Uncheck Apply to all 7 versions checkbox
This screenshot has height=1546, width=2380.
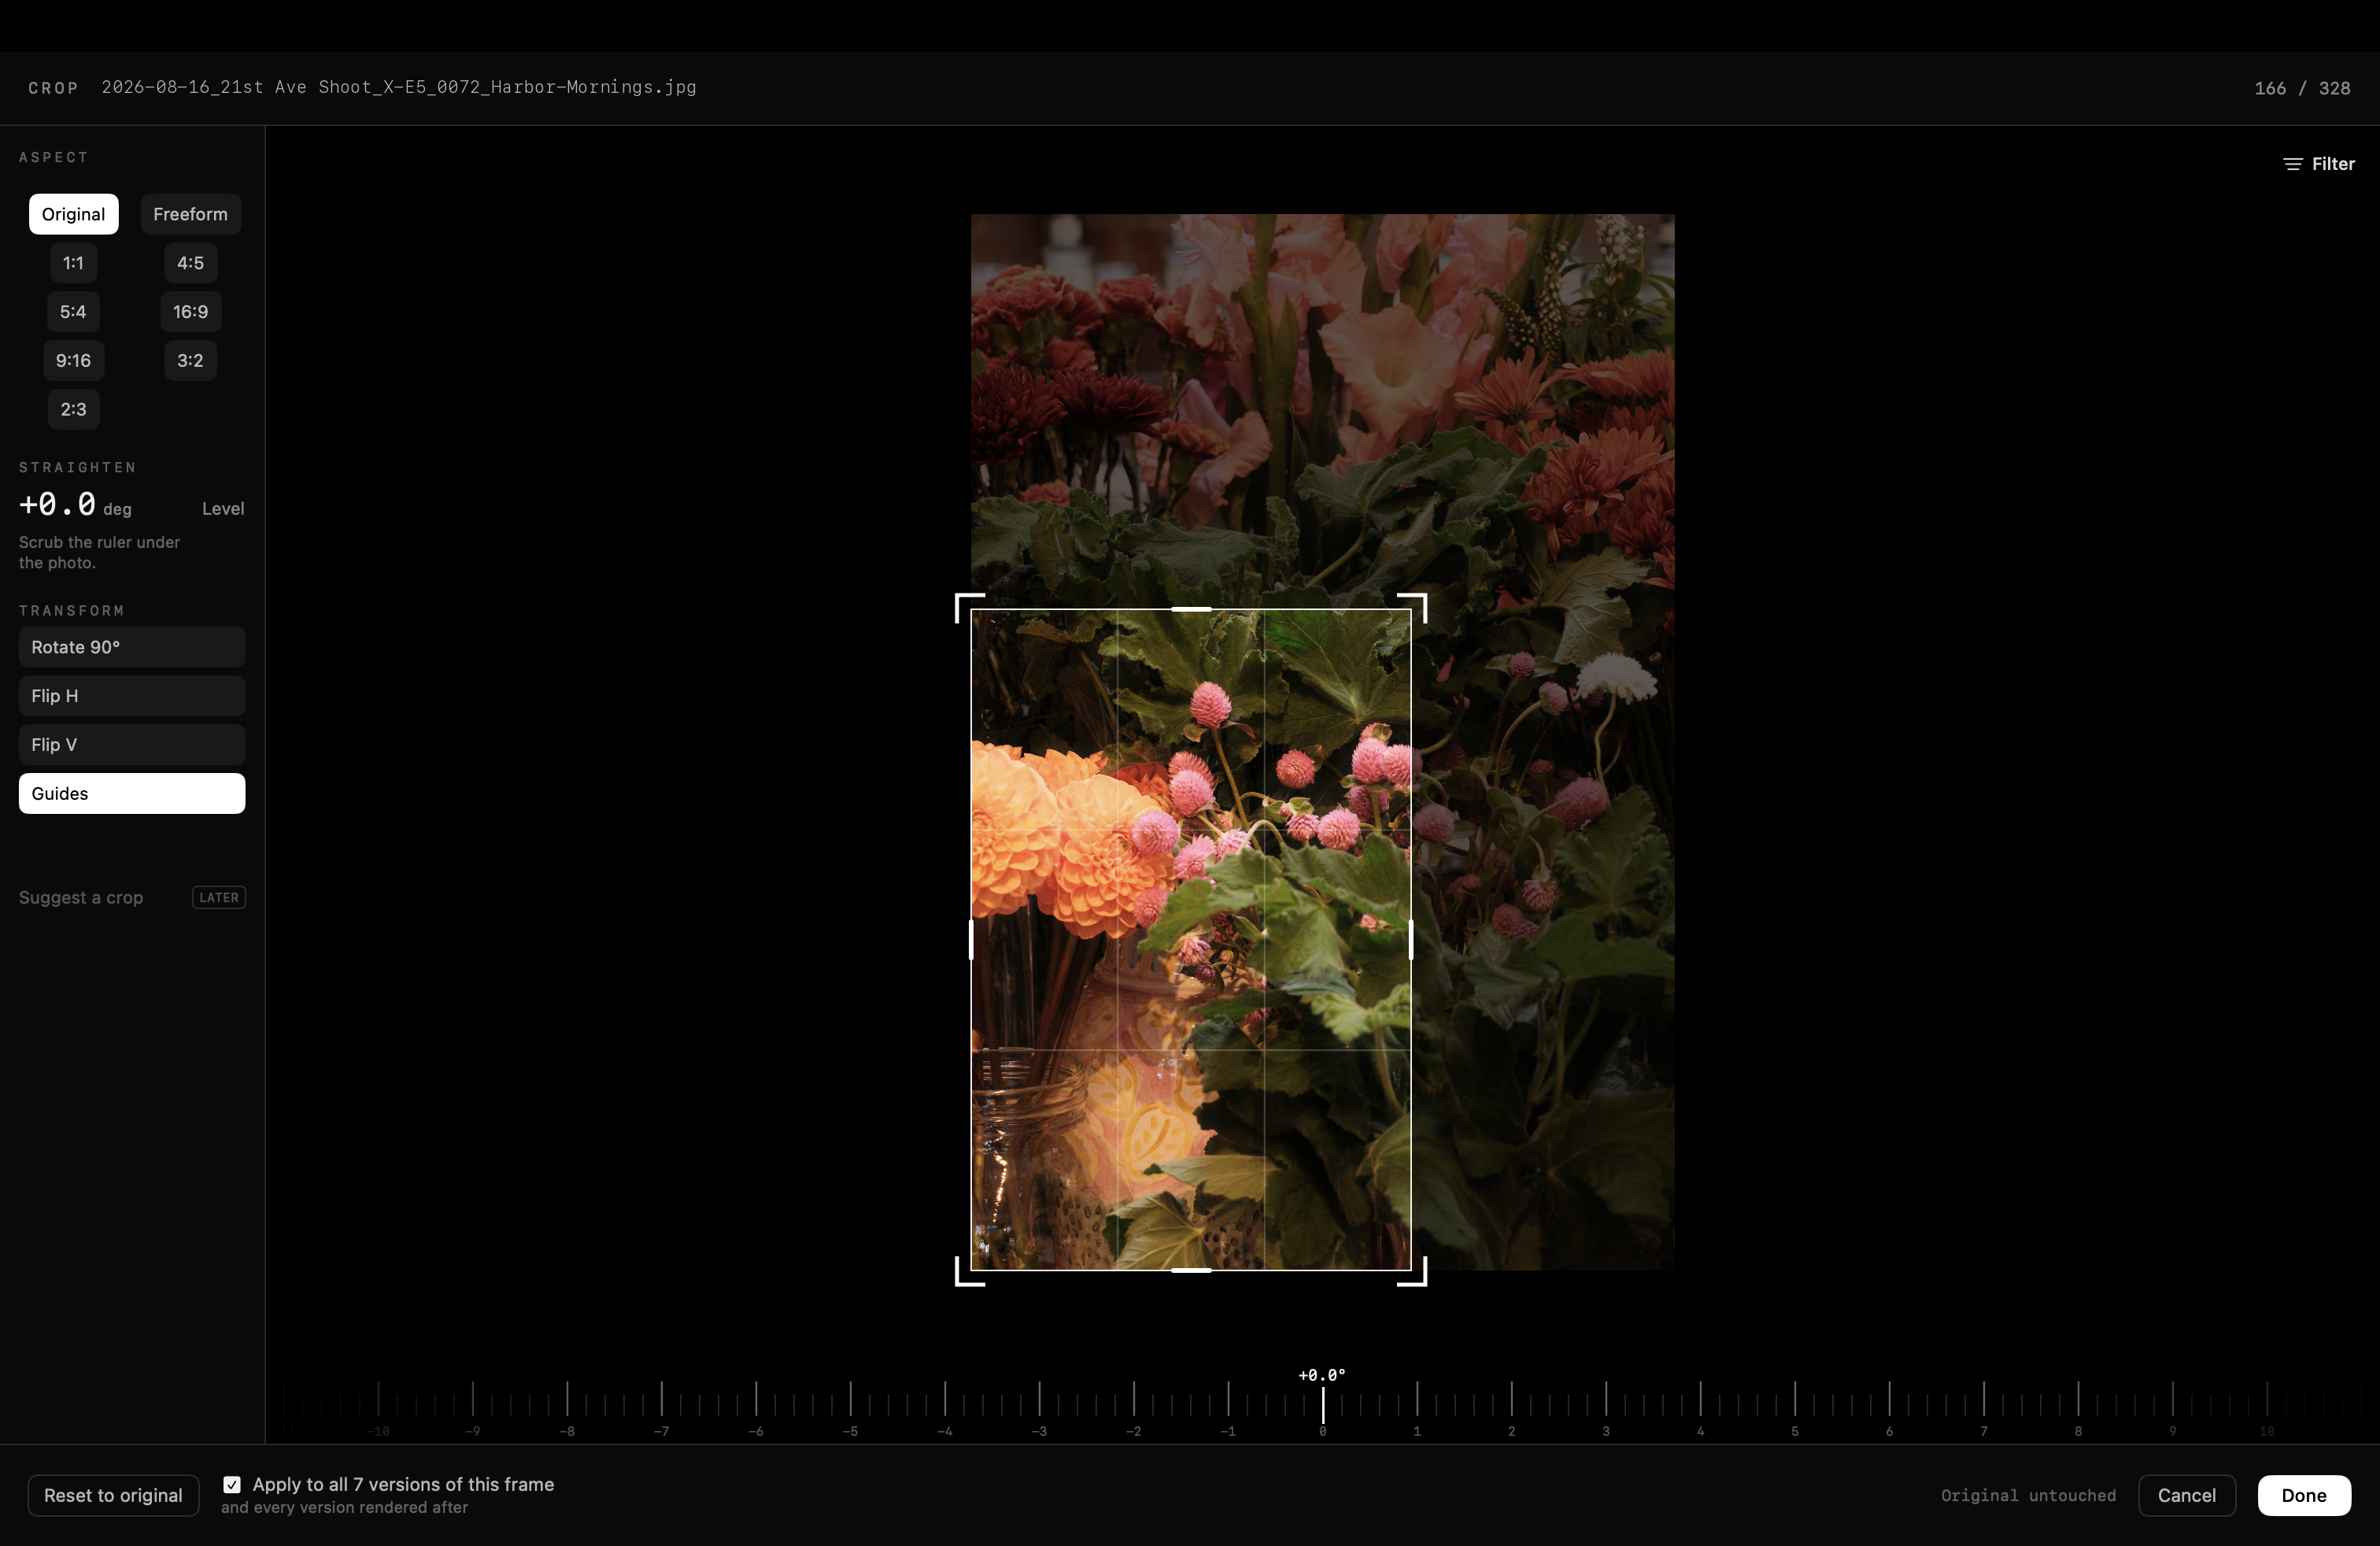pyautogui.click(x=232, y=1484)
